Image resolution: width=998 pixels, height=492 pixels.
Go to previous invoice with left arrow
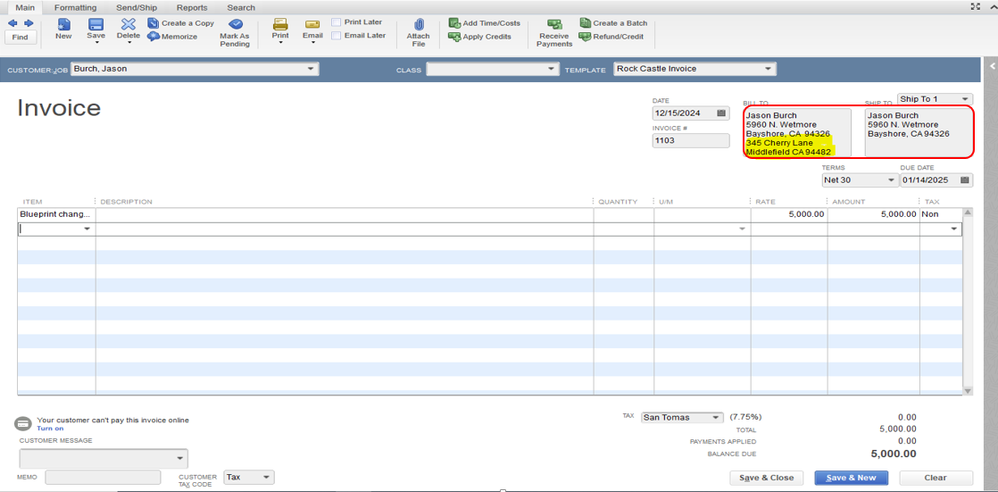pyautogui.click(x=12, y=23)
